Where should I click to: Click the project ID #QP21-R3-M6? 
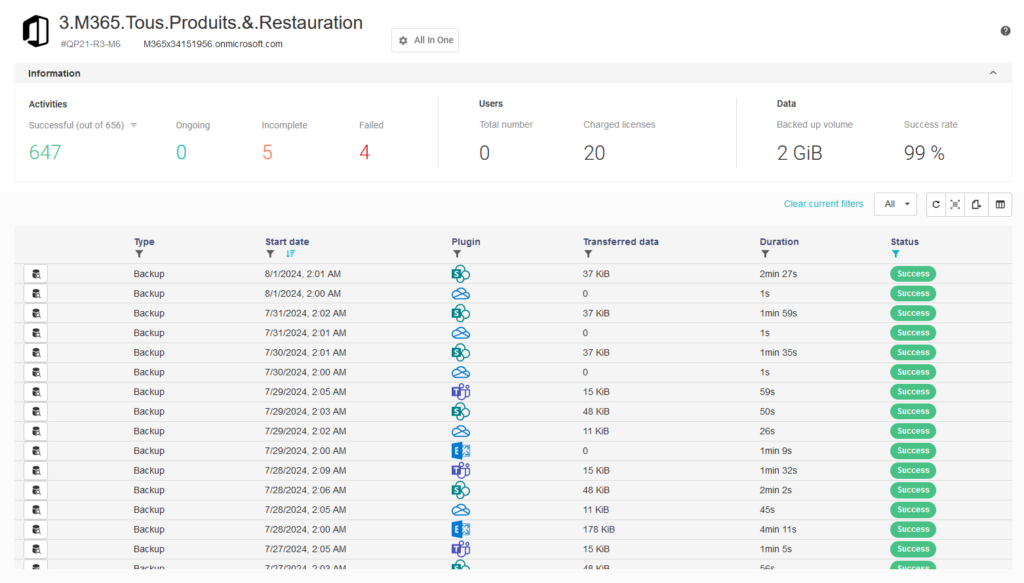pos(90,44)
